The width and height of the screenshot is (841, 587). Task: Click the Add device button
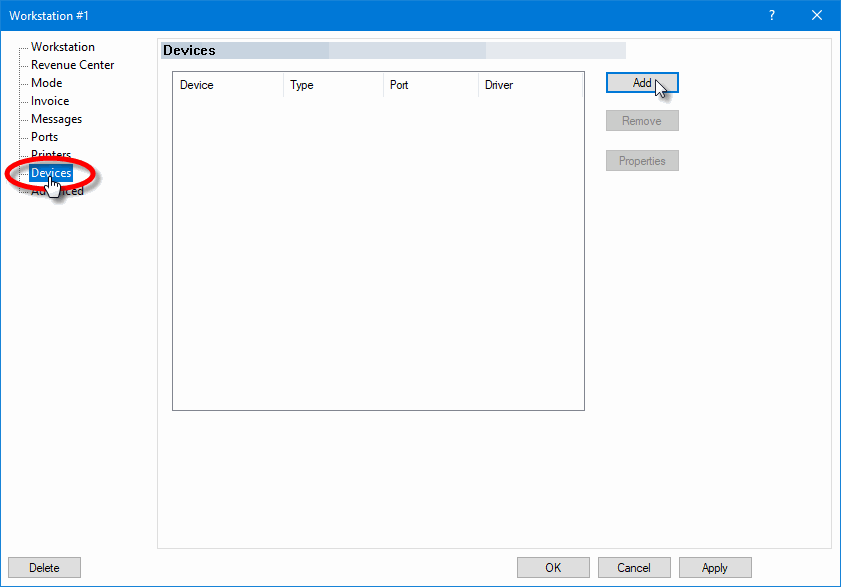pyautogui.click(x=642, y=83)
